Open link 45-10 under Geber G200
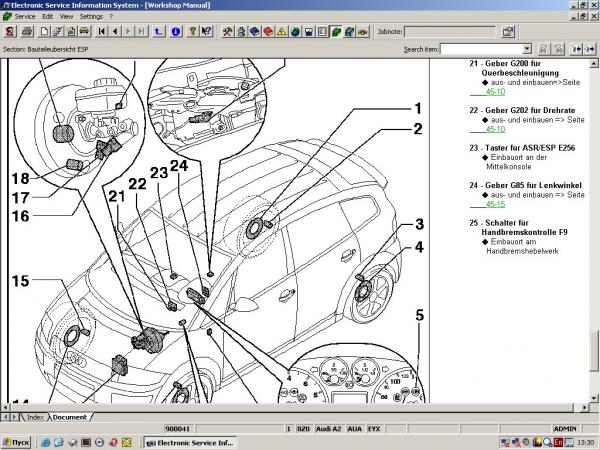Viewport: 600px width, 450px height. [x=496, y=92]
